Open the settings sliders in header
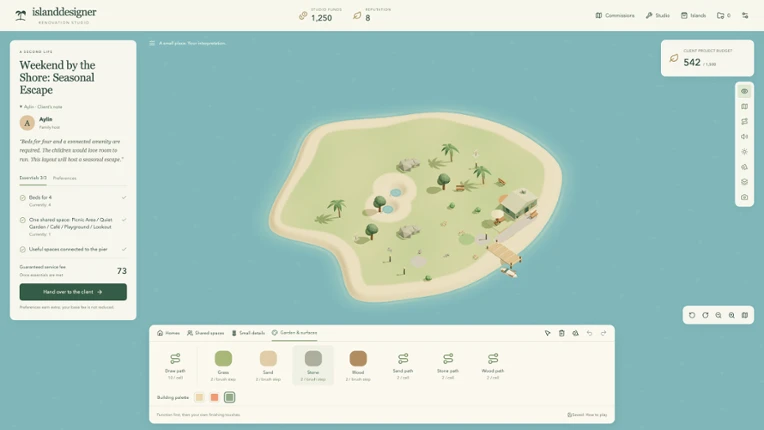The height and width of the screenshot is (430, 764). pos(745,16)
